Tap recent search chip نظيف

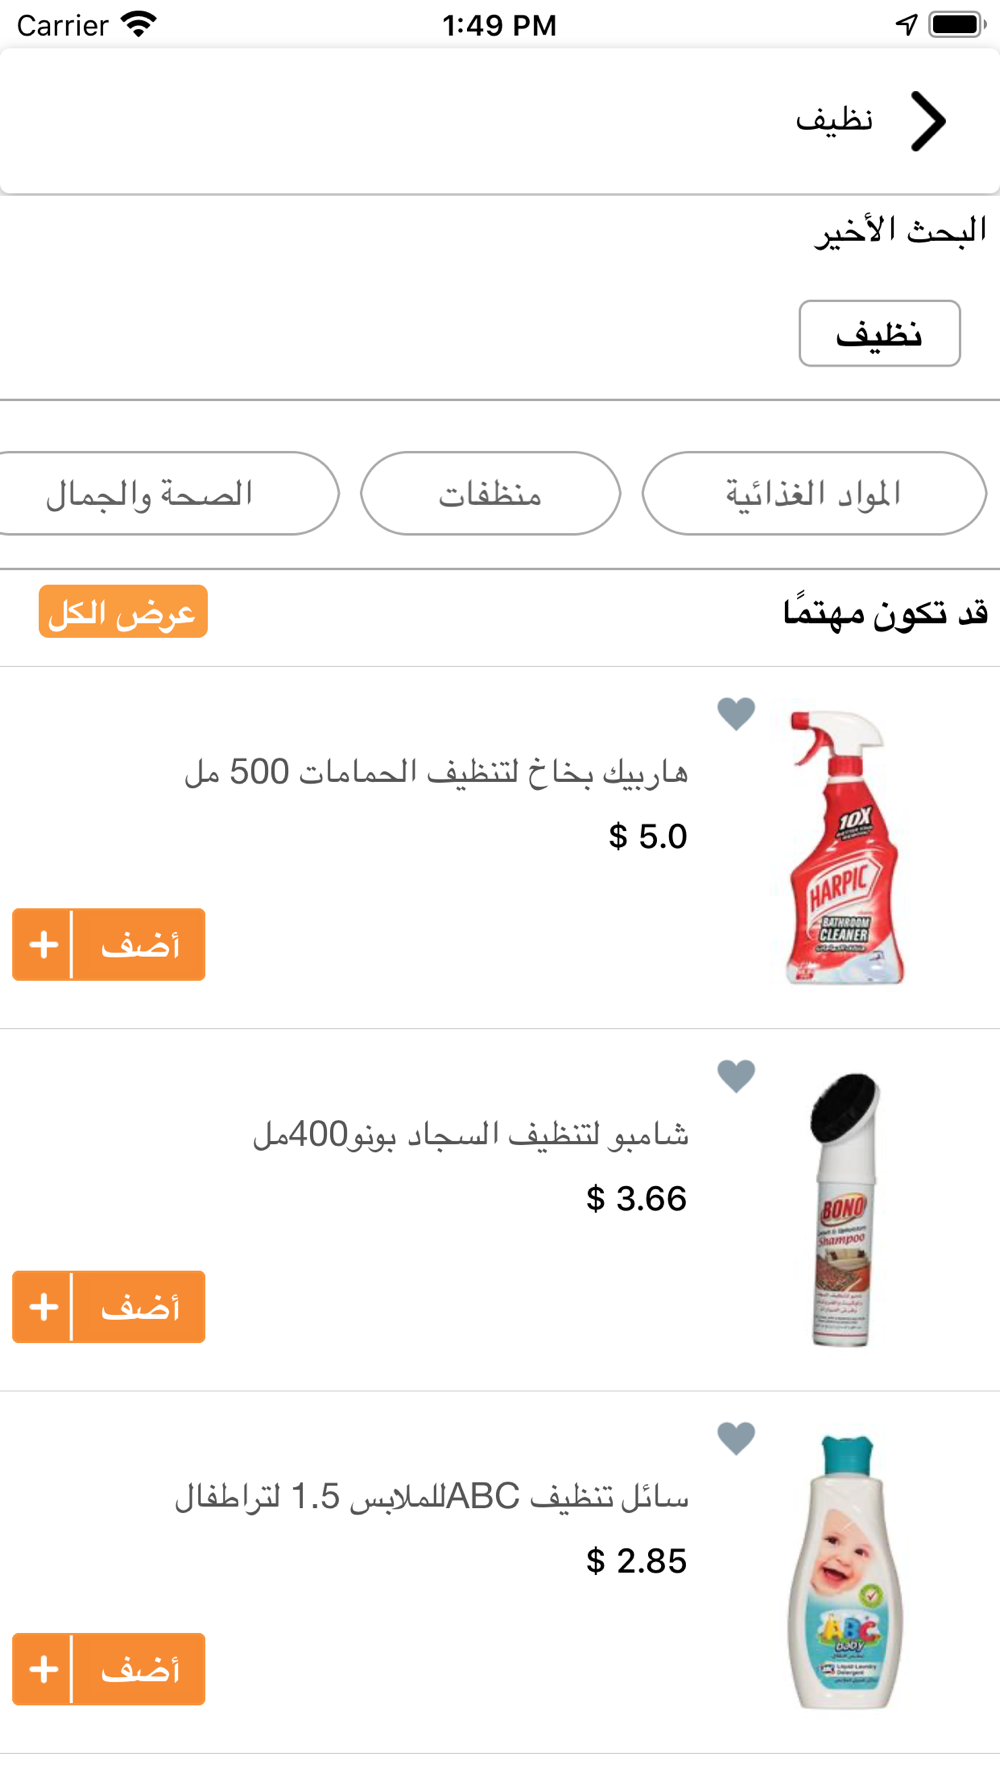pos(879,333)
